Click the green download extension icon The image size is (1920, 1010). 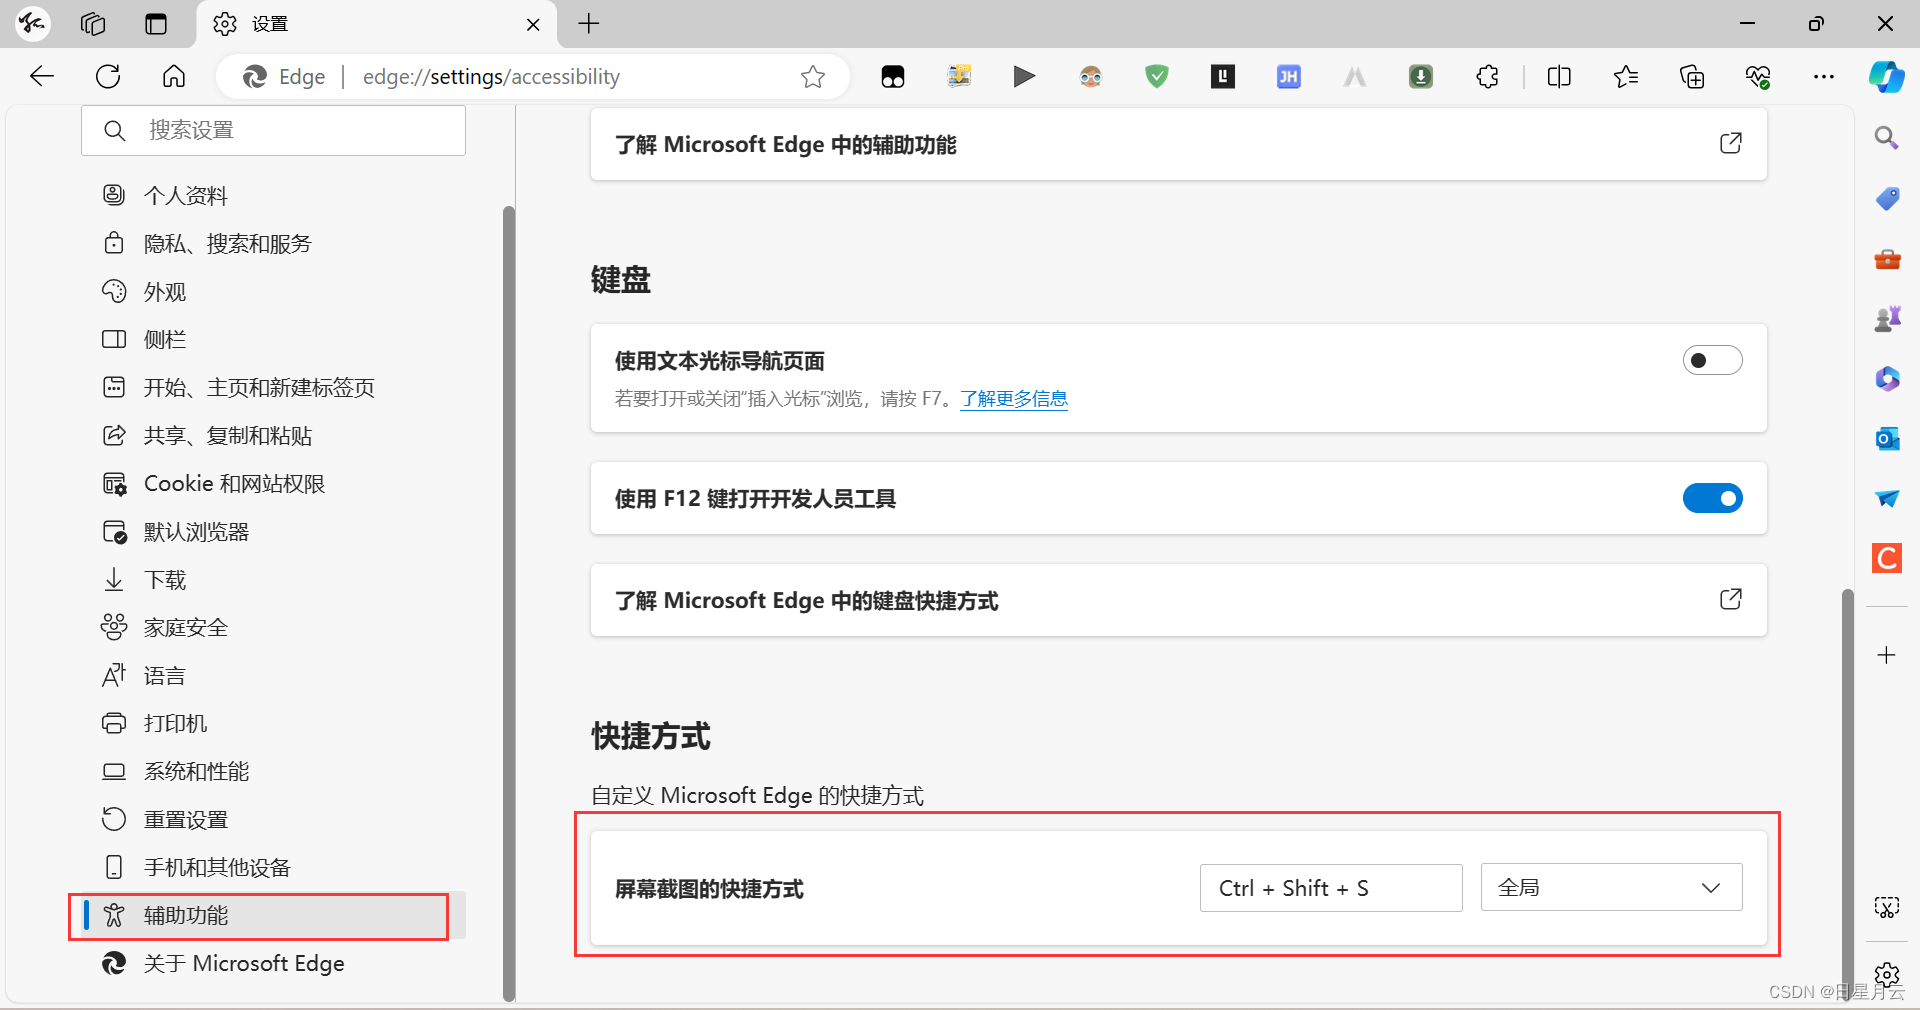pos(1421,76)
